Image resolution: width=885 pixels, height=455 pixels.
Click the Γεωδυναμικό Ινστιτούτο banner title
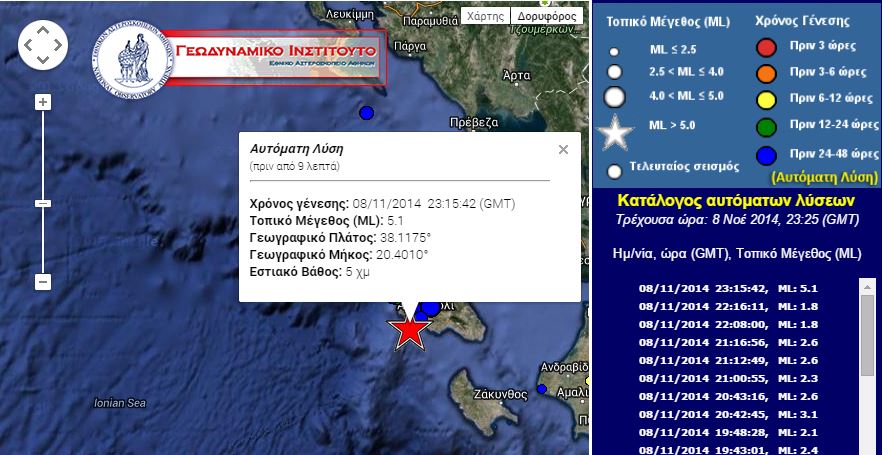click(276, 50)
